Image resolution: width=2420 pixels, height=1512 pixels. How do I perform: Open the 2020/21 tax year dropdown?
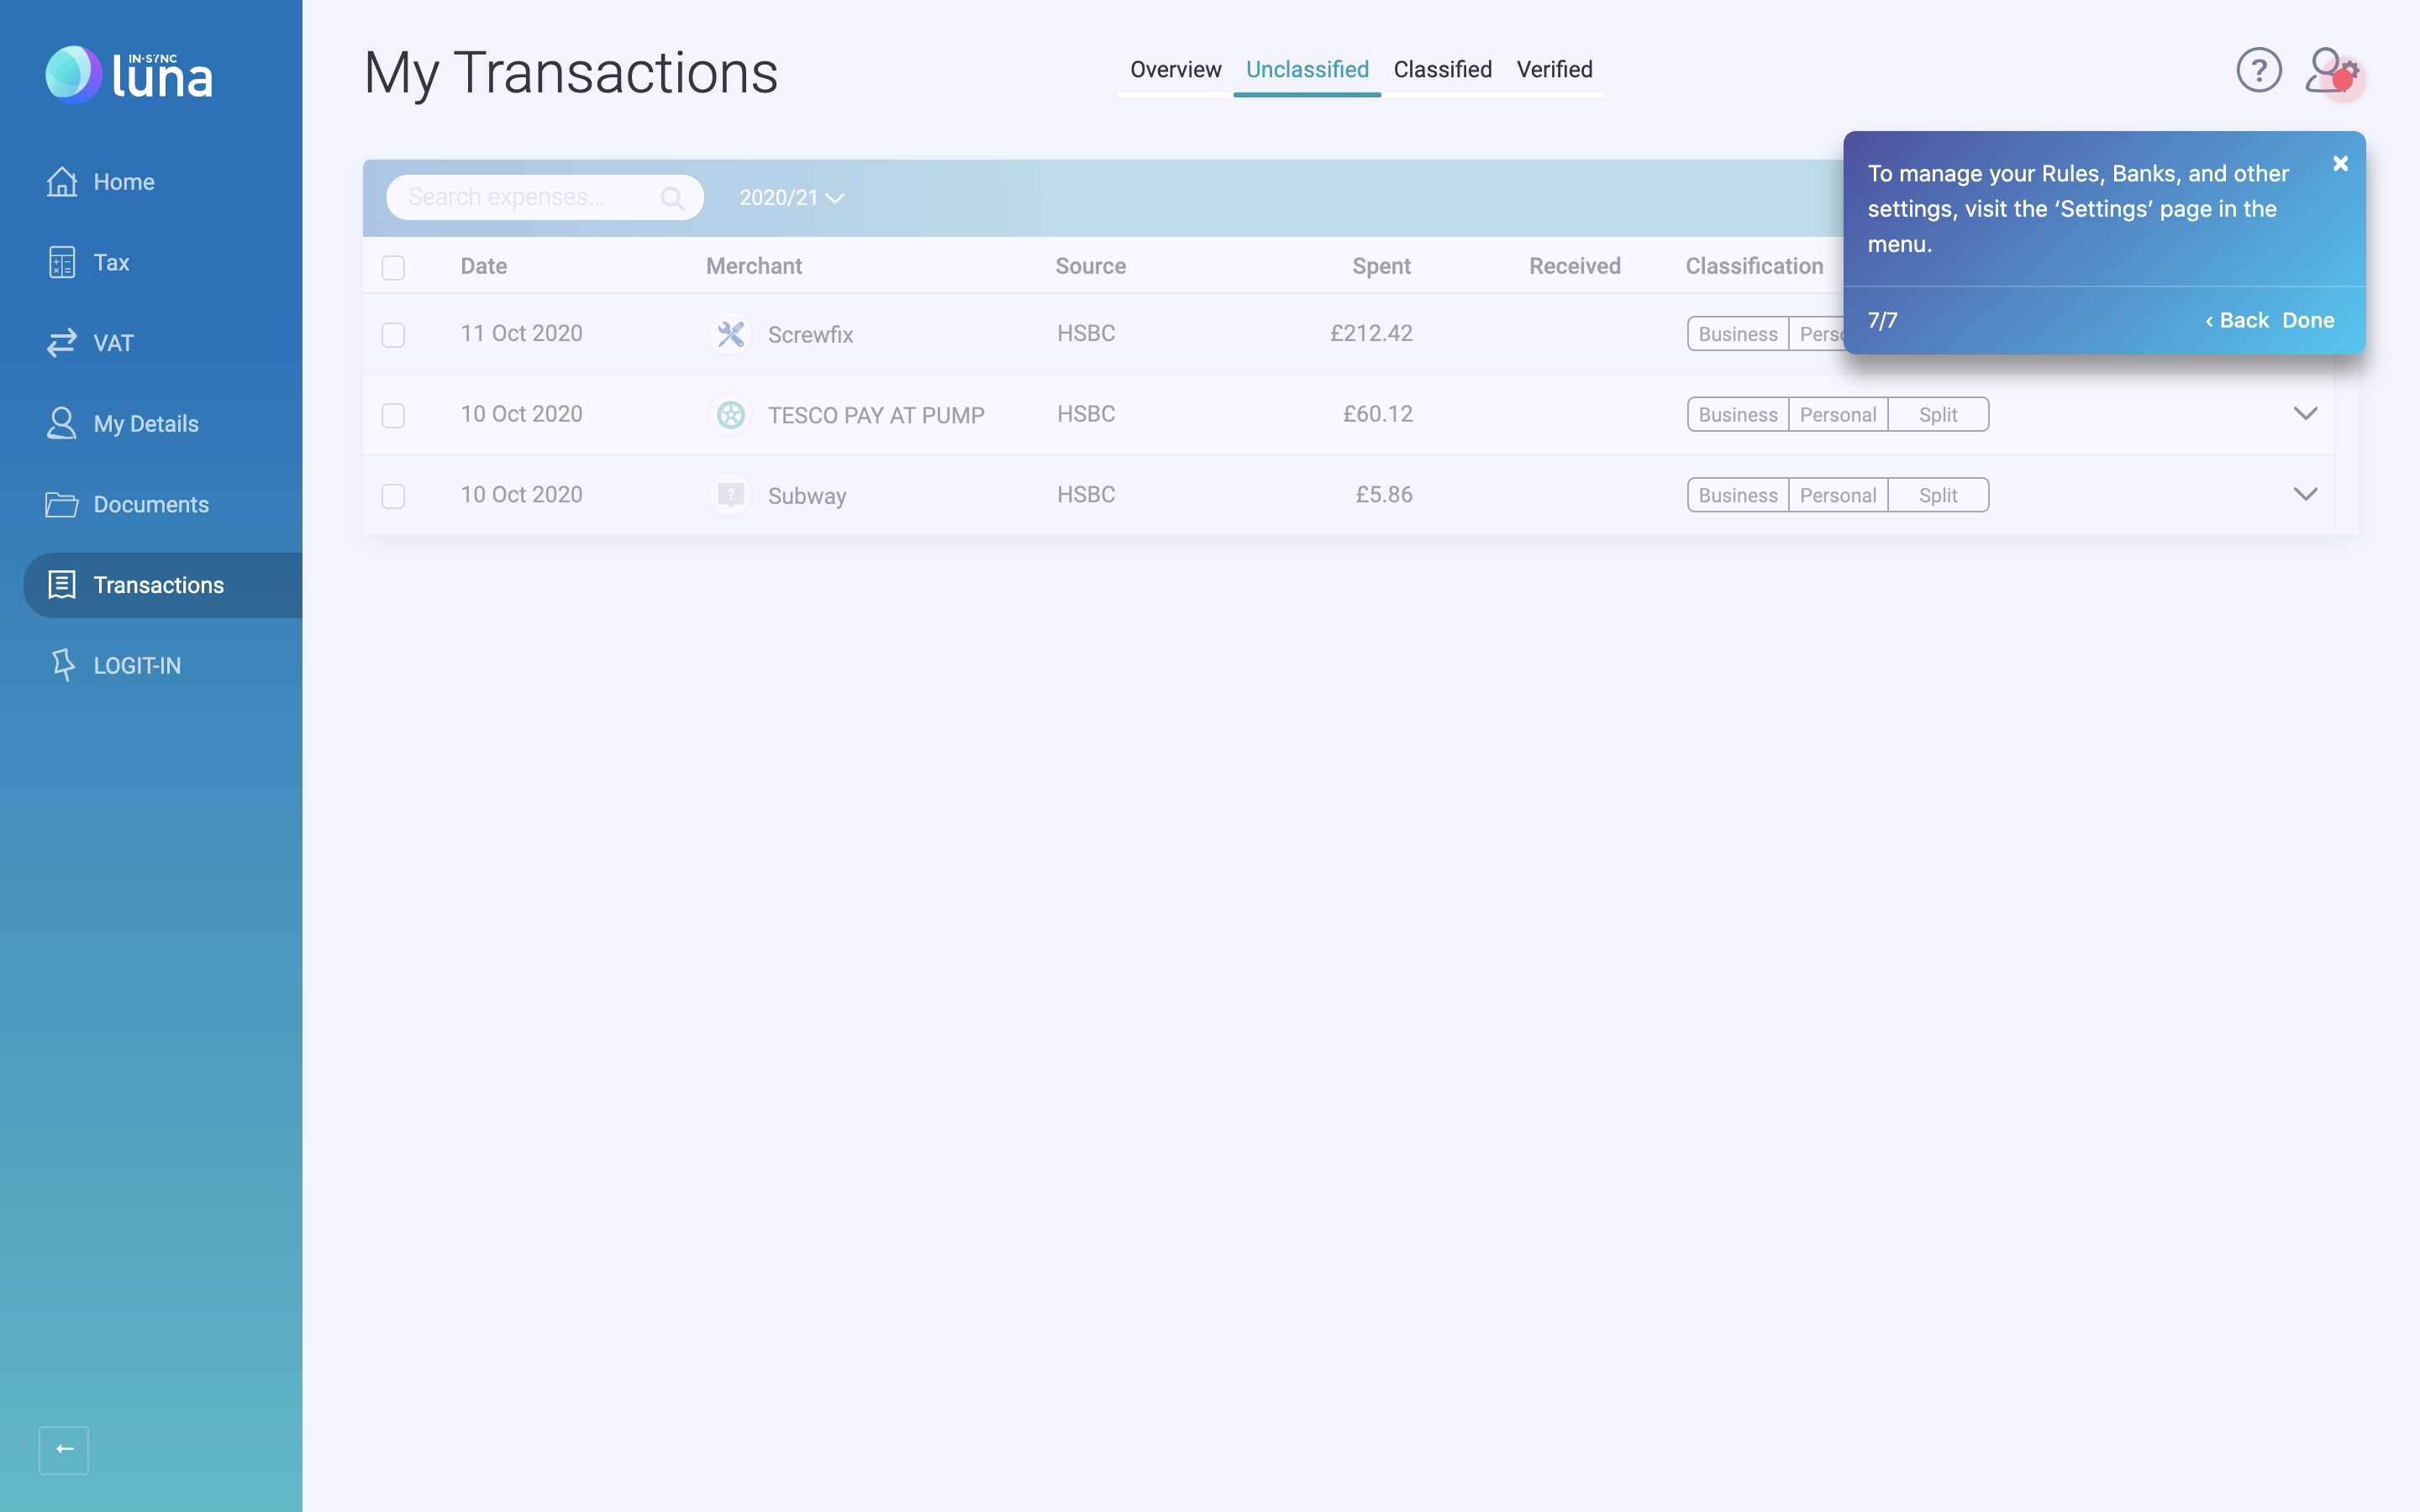coord(791,198)
